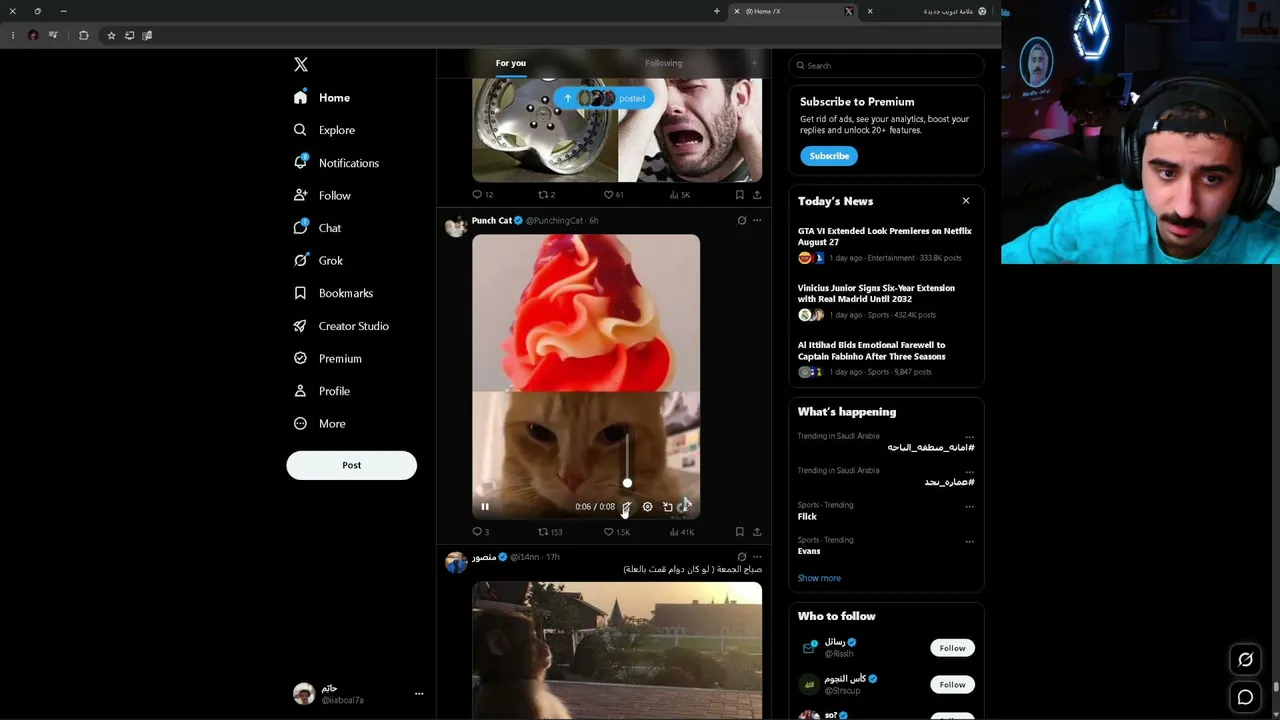Close the Today's News panel

[x=966, y=201]
